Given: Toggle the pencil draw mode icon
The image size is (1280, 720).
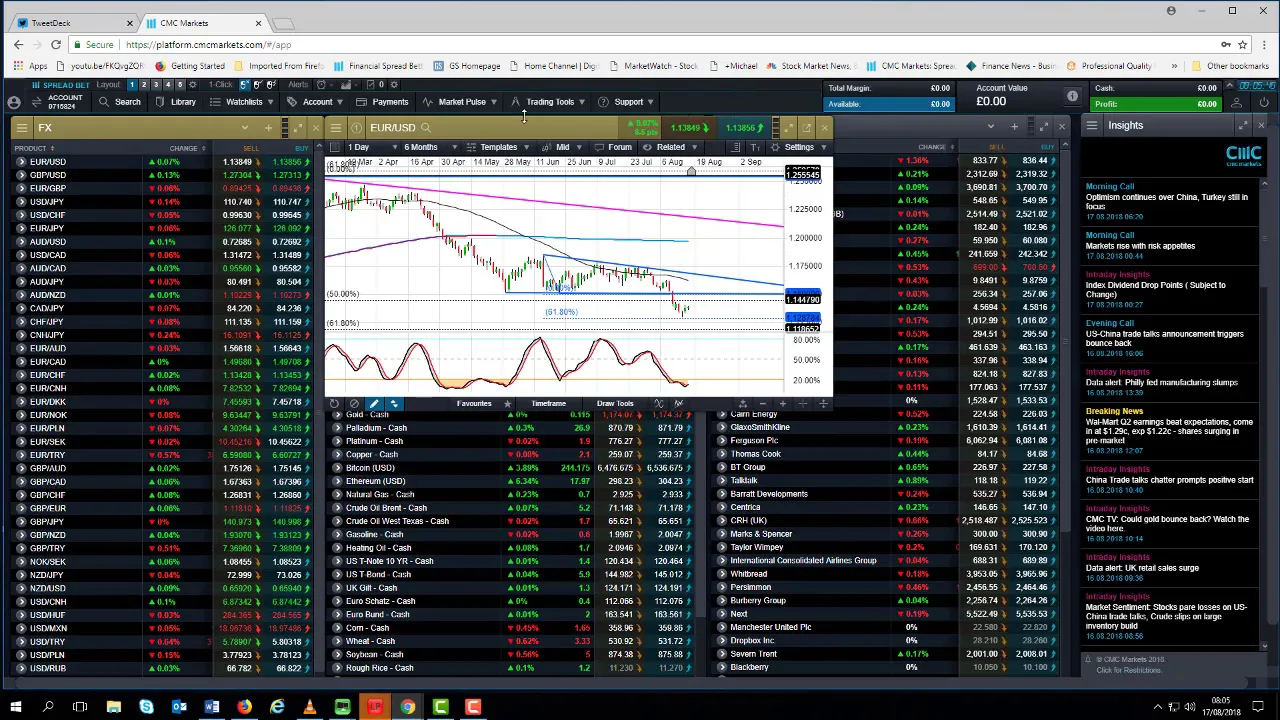Looking at the screenshot, I should tap(374, 404).
